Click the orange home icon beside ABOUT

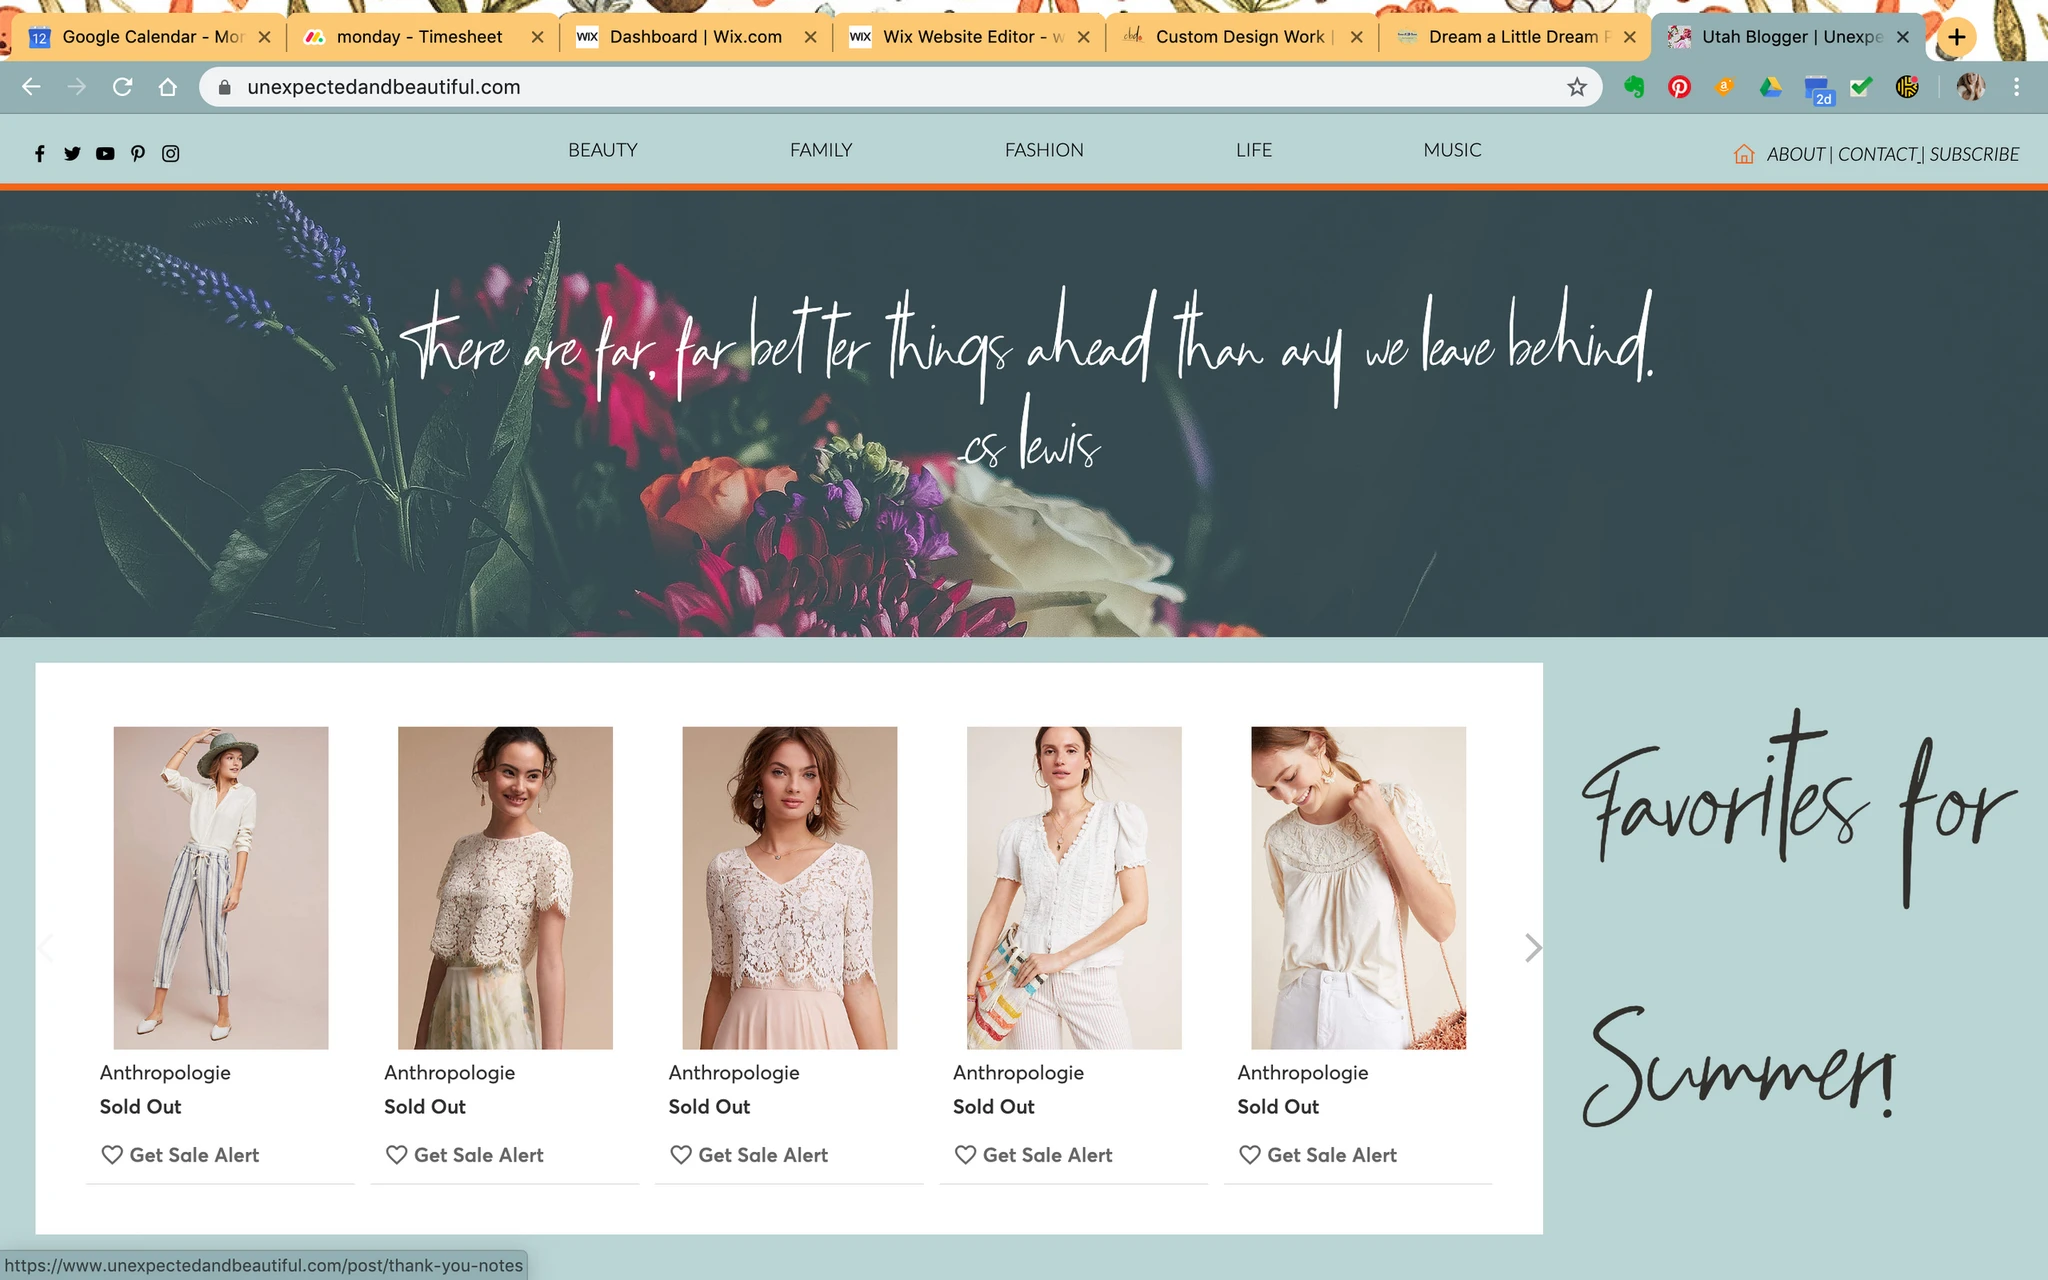(x=1744, y=154)
